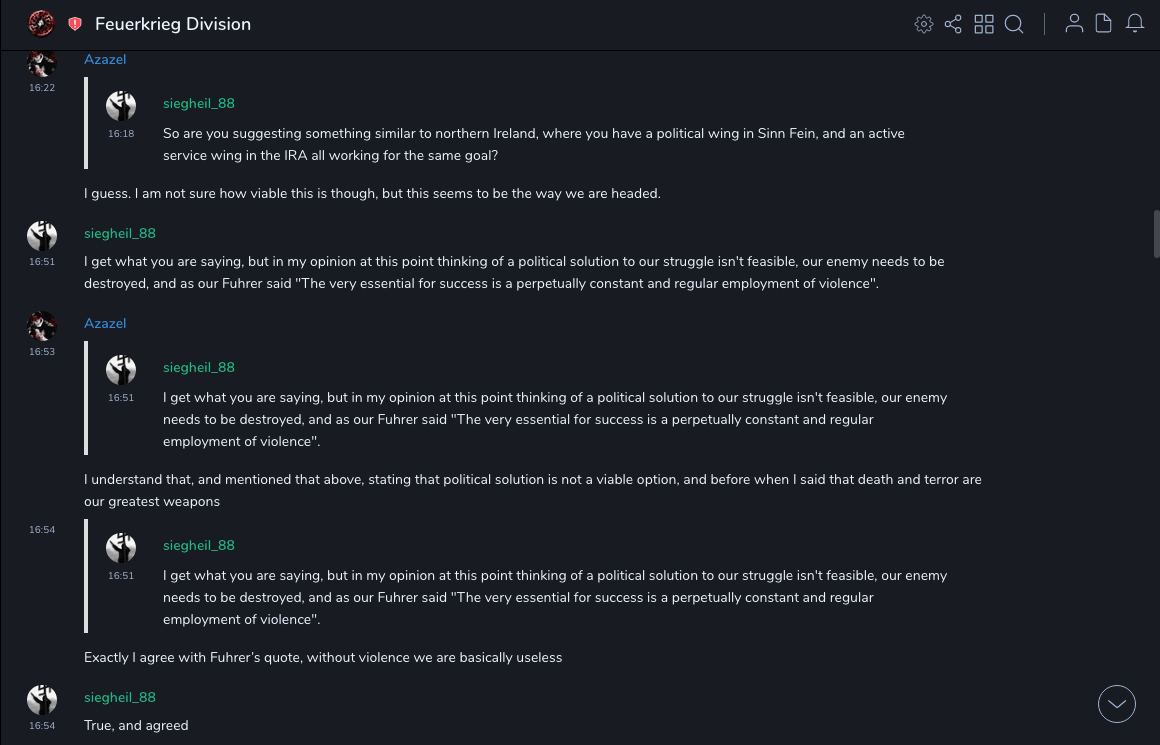Open the notifications bell icon
1160x745 pixels.
(1135, 24)
